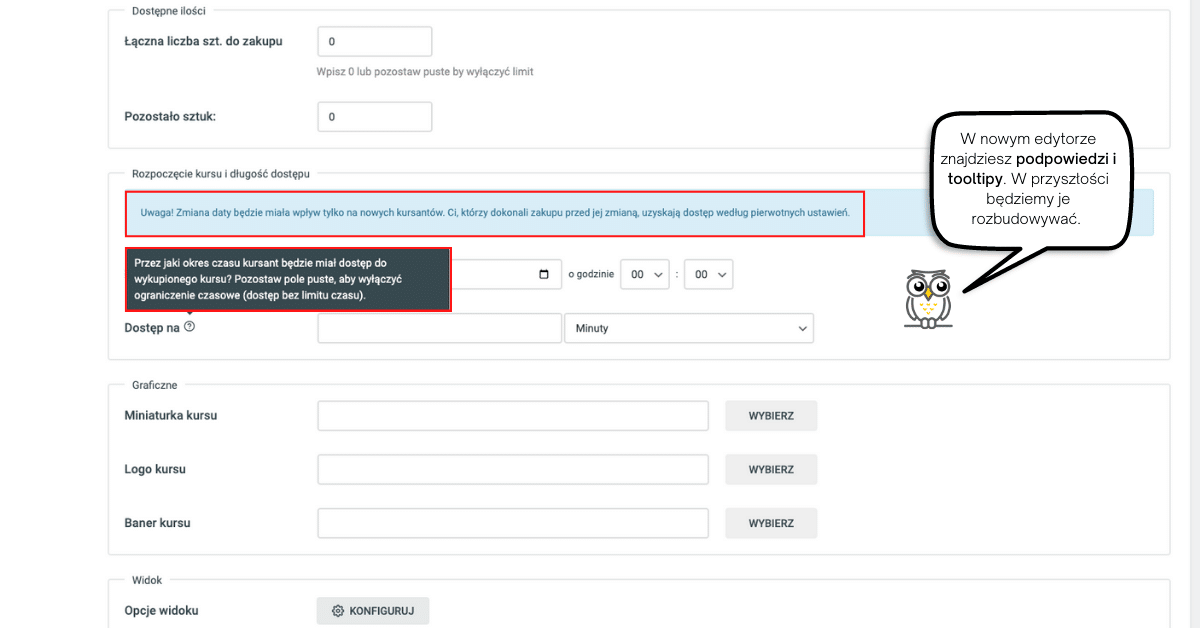Click the course start date field

pos(506,274)
